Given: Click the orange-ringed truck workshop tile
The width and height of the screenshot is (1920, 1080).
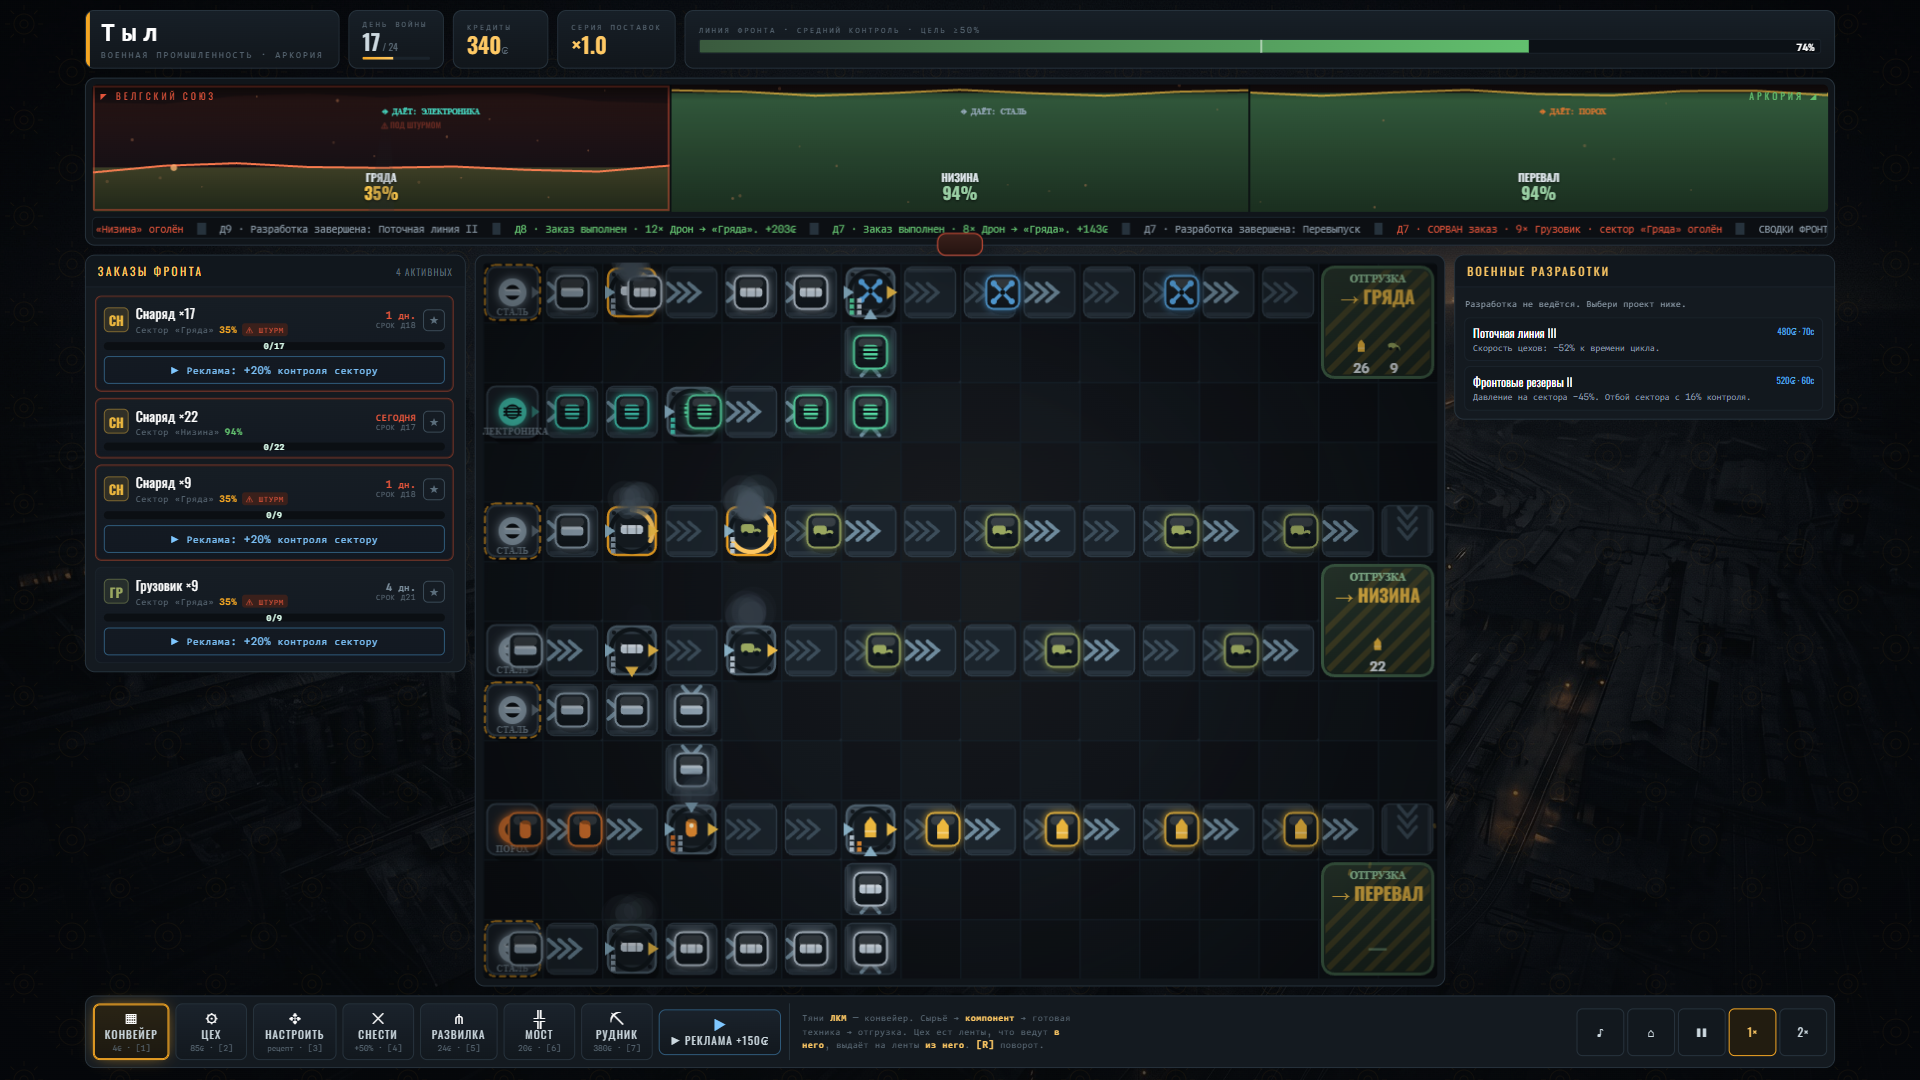Looking at the screenshot, I should tap(751, 531).
